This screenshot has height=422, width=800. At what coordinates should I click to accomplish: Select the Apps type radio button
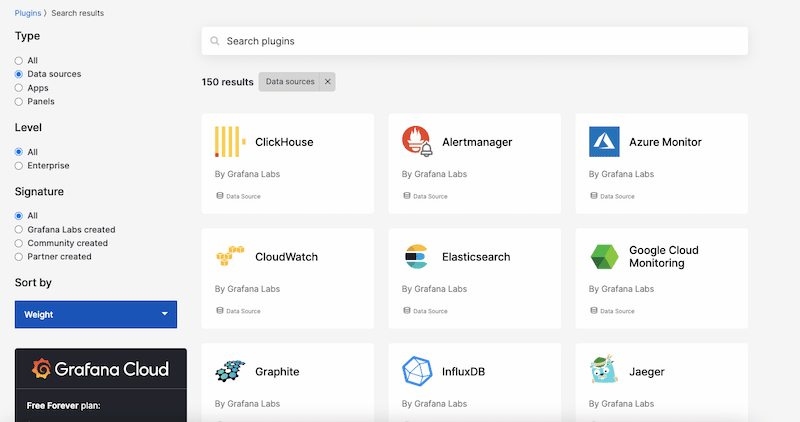[19, 88]
